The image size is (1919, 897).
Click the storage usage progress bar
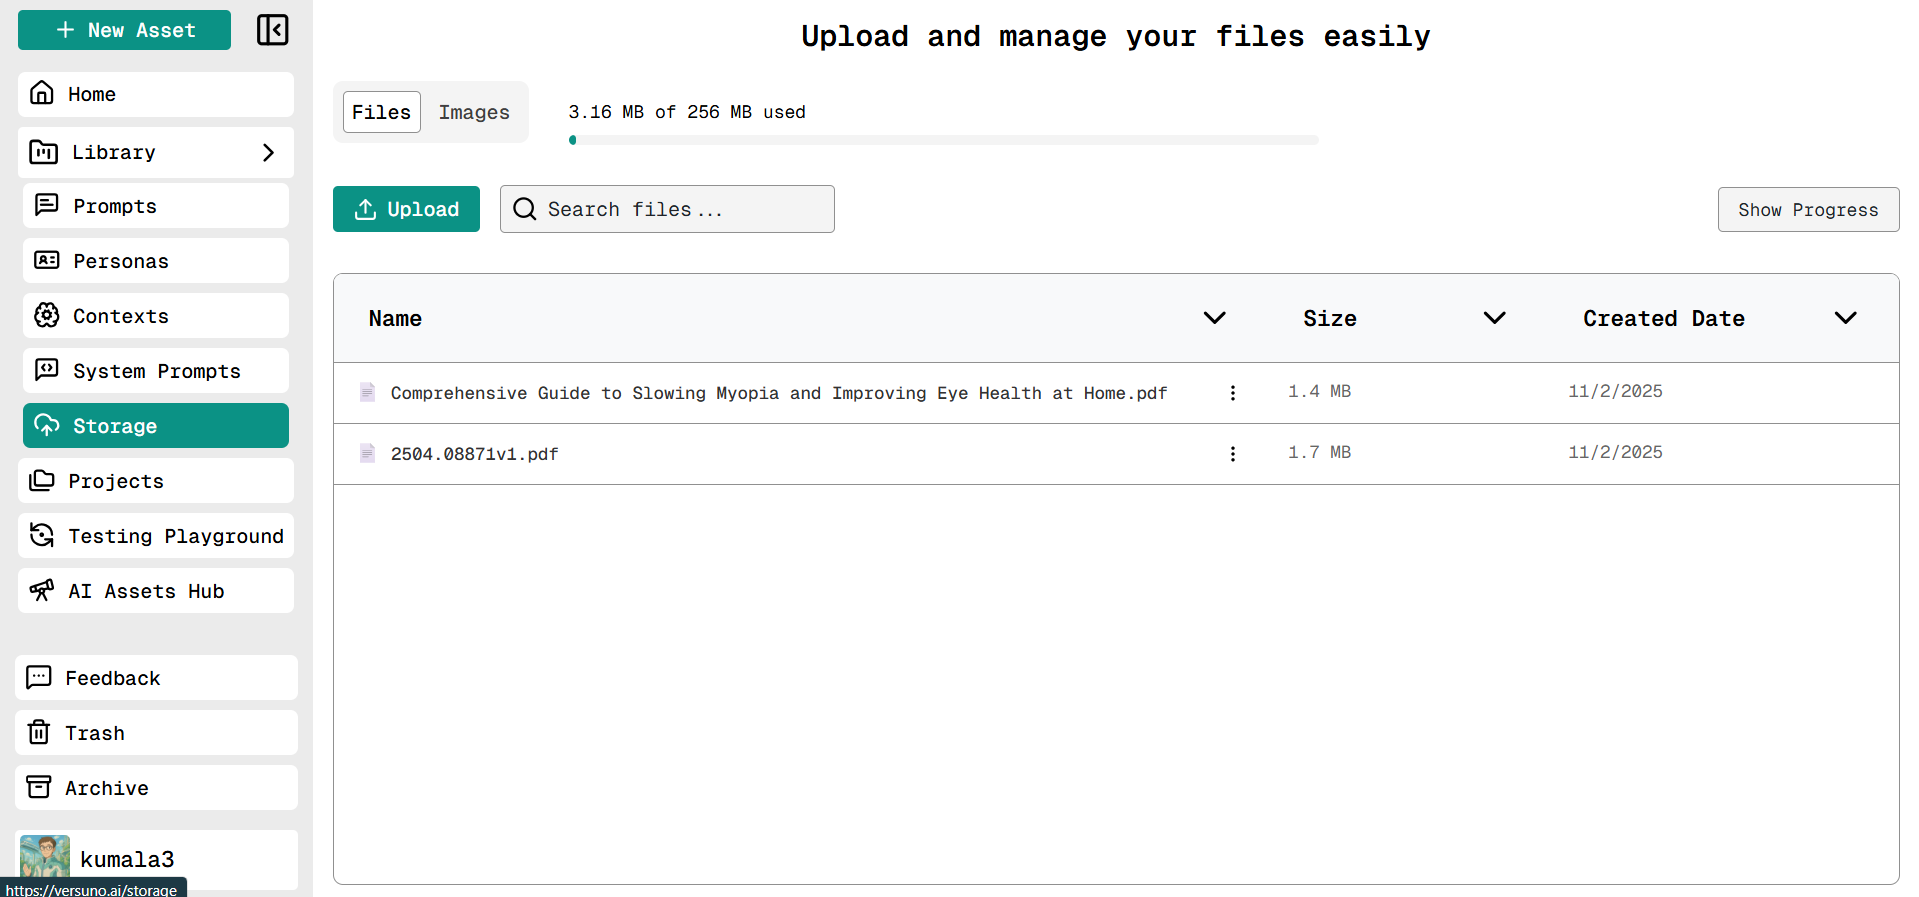(x=943, y=140)
